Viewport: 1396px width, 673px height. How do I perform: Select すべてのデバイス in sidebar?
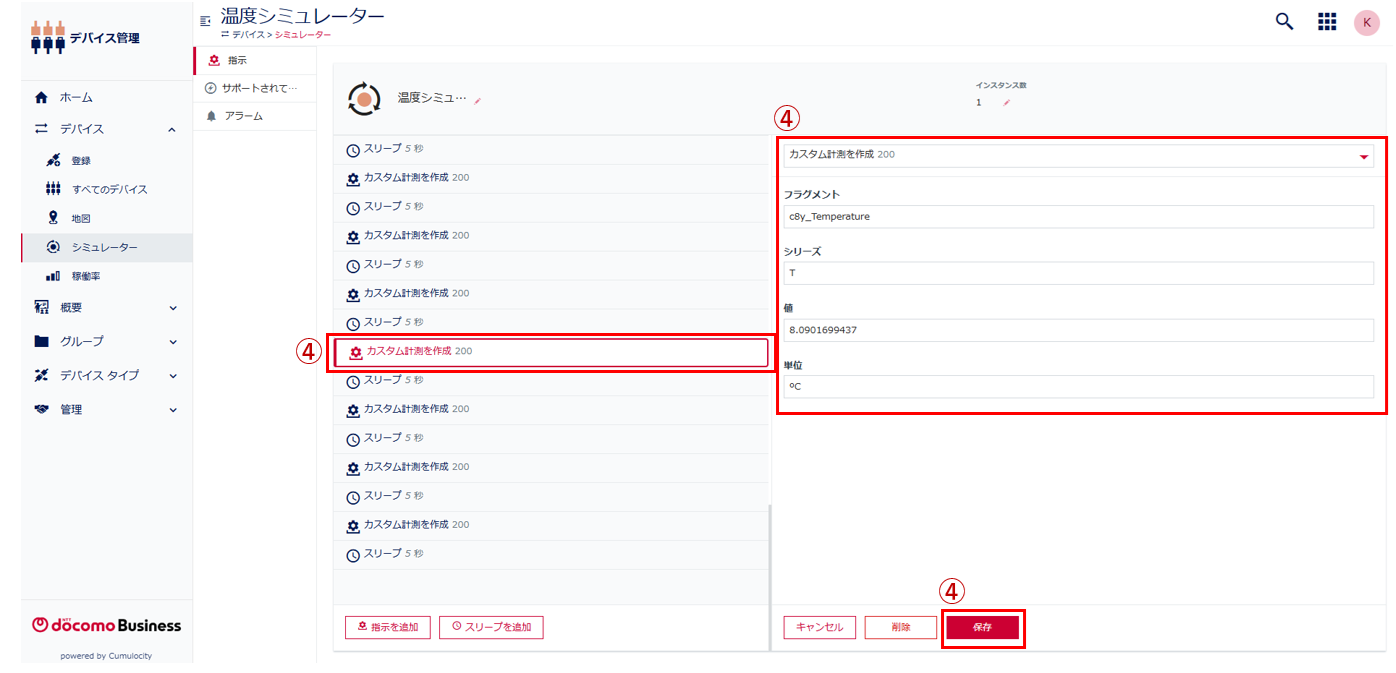(109, 189)
